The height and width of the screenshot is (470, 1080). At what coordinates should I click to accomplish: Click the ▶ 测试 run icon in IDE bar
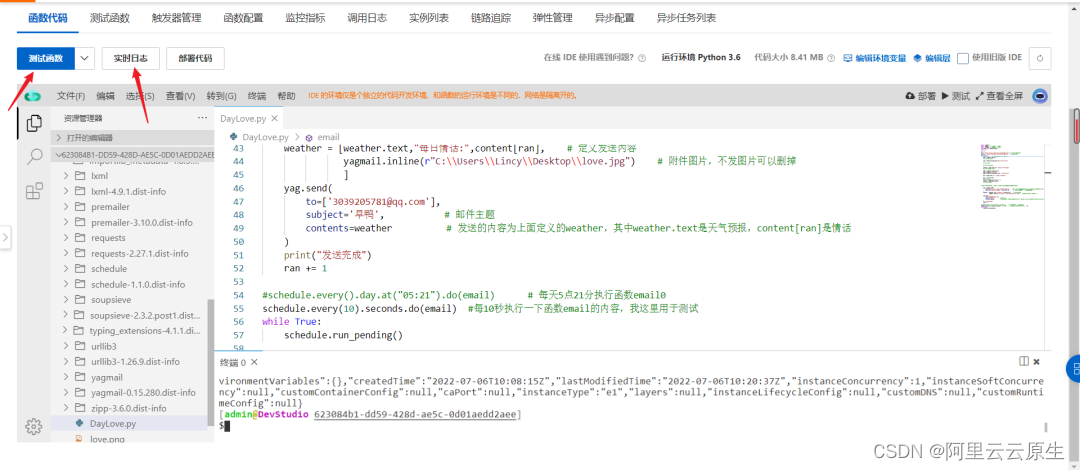tap(945, 96)
